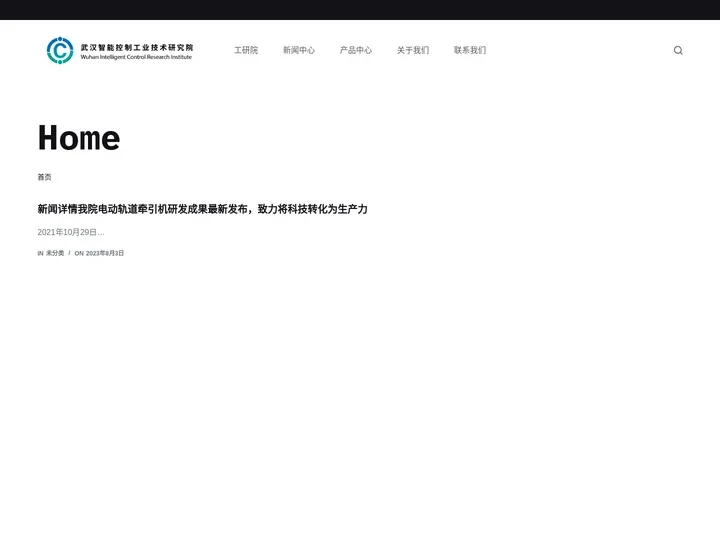Open the 工研院 menu item
This screenshot has width=720, height=540.
[x=246, y=51]
